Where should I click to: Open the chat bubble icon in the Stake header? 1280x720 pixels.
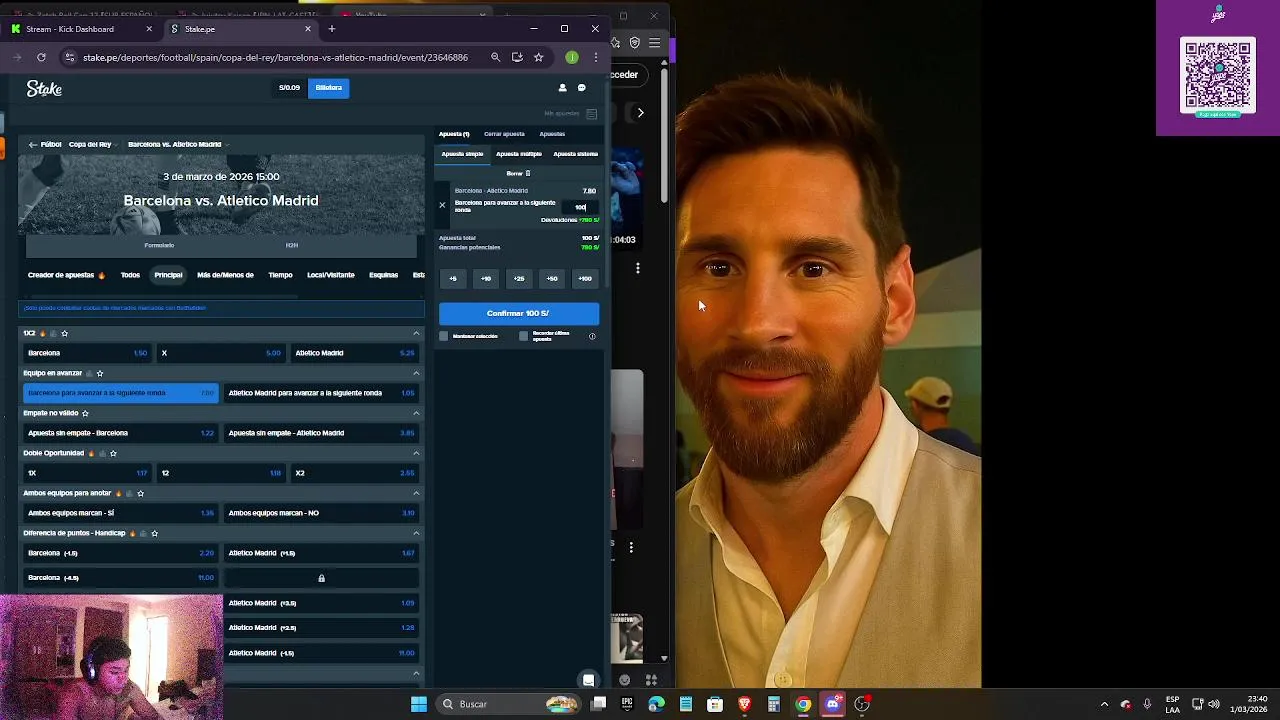point(581,88)
